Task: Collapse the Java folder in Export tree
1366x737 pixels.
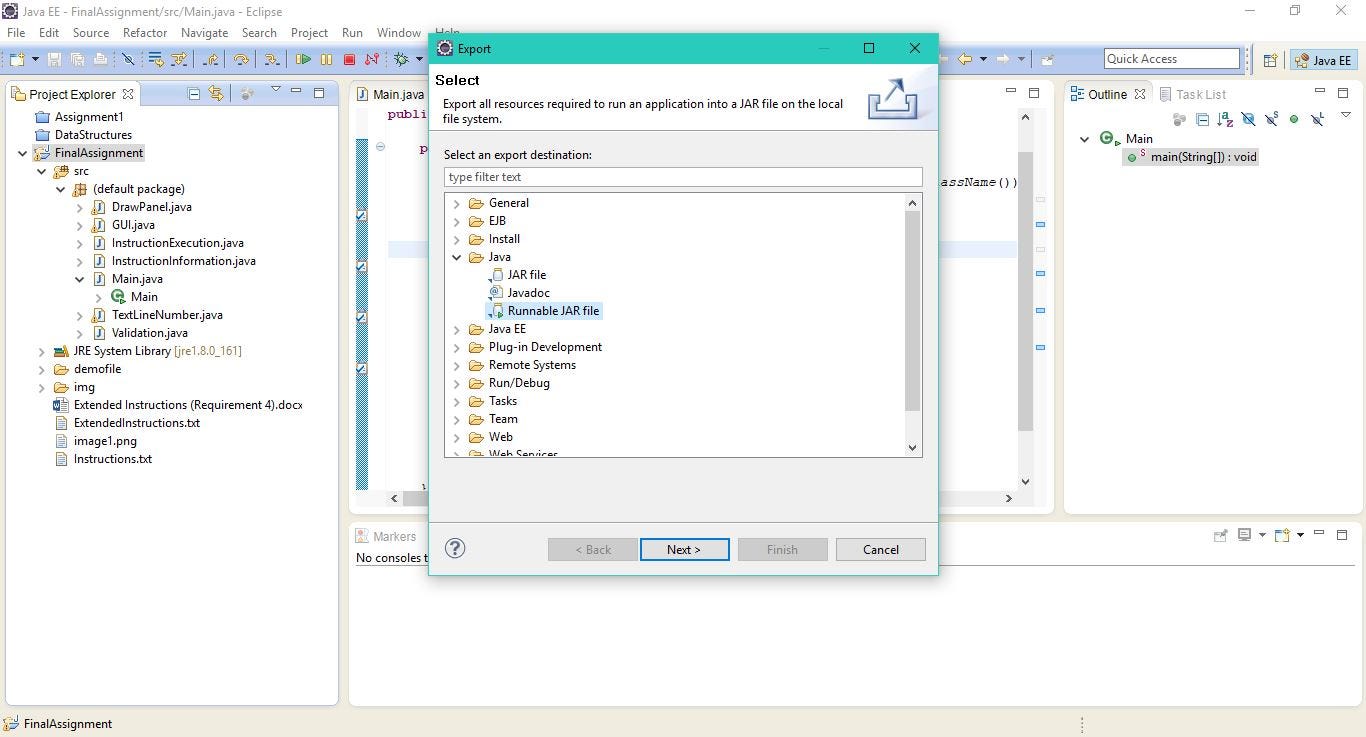Action: (457, 257)
